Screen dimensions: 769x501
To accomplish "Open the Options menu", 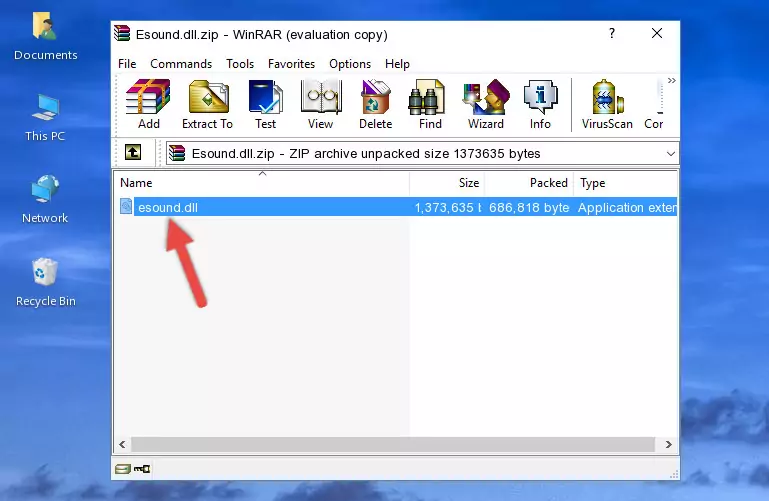I will point(350,64).
